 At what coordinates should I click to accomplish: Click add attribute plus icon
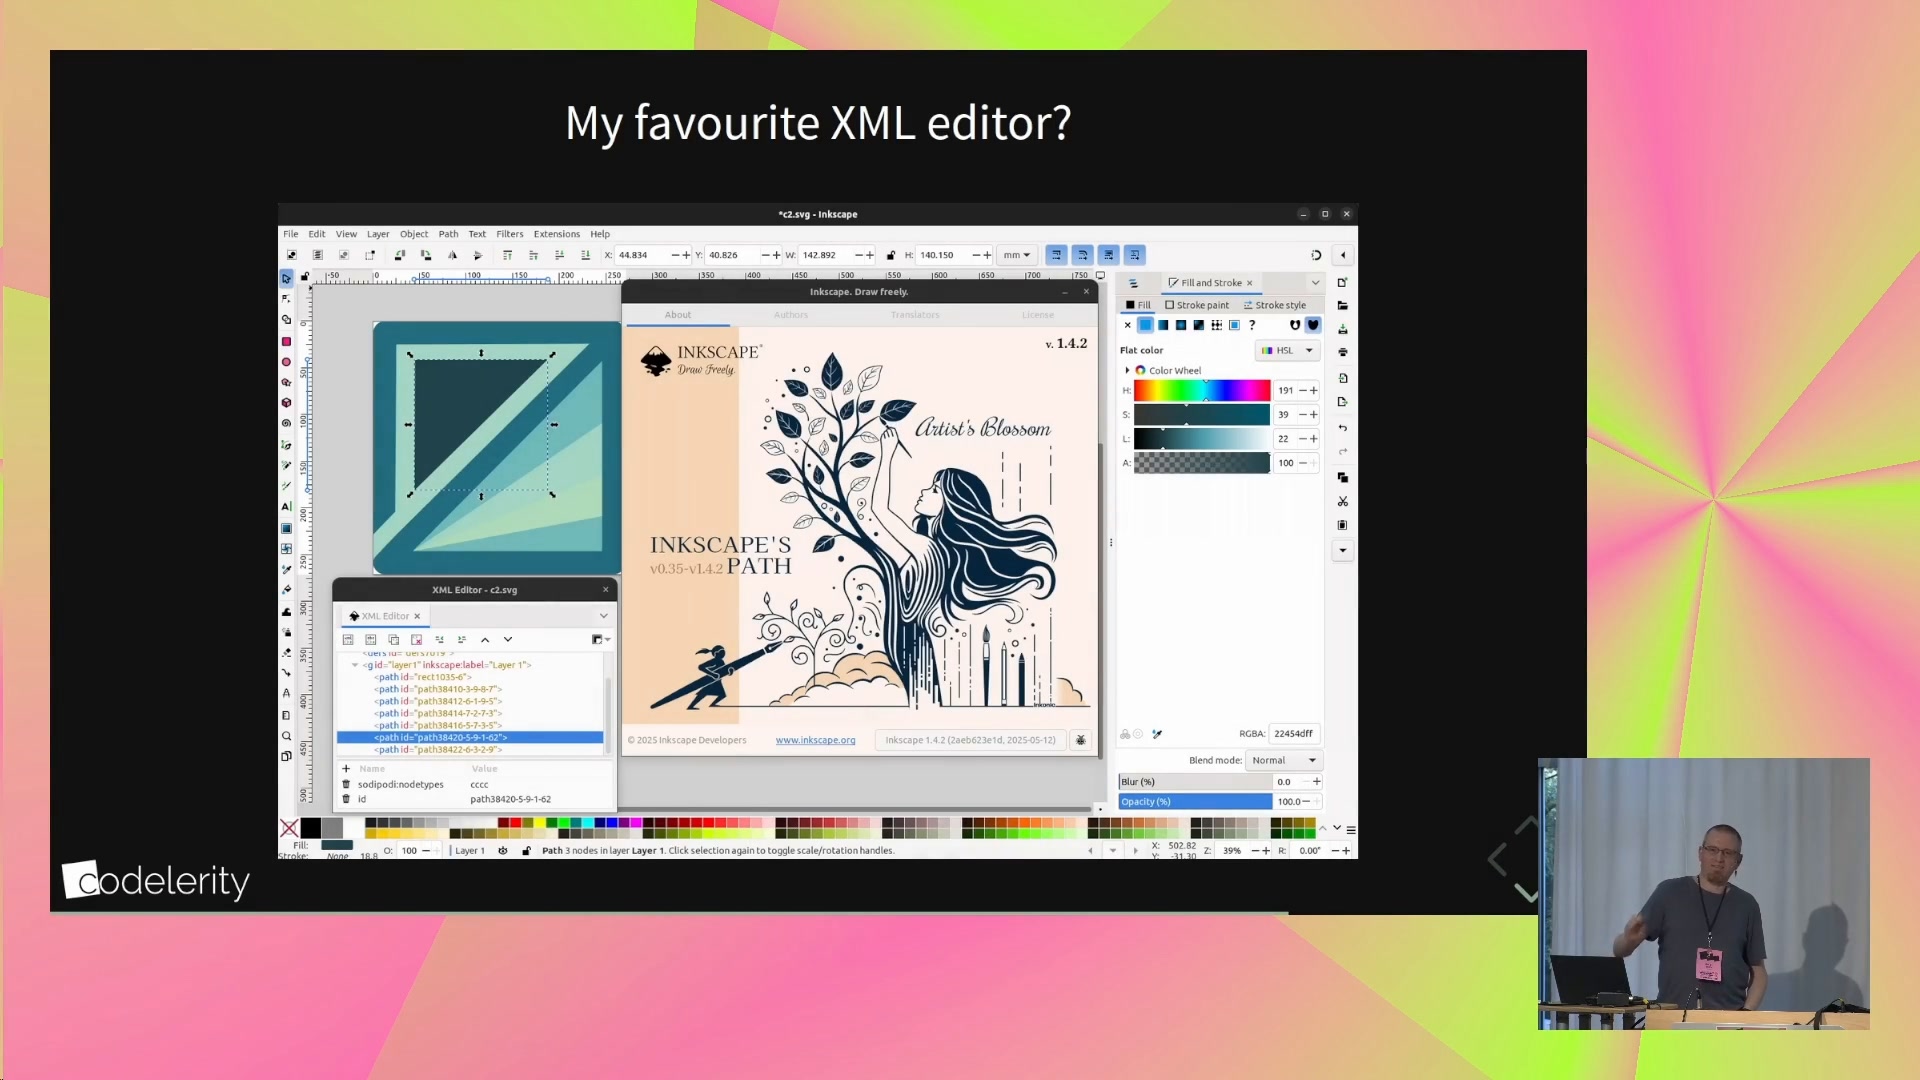(346, 769)
